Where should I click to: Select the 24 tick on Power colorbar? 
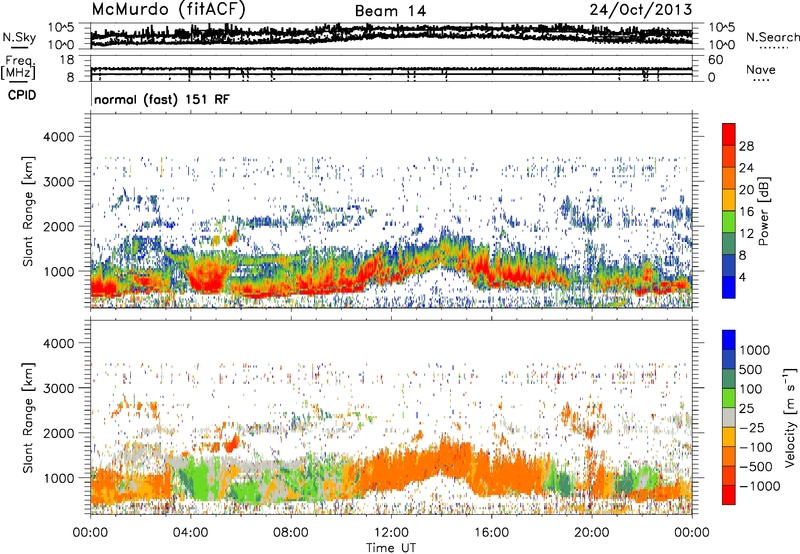(x=745, y=168)
